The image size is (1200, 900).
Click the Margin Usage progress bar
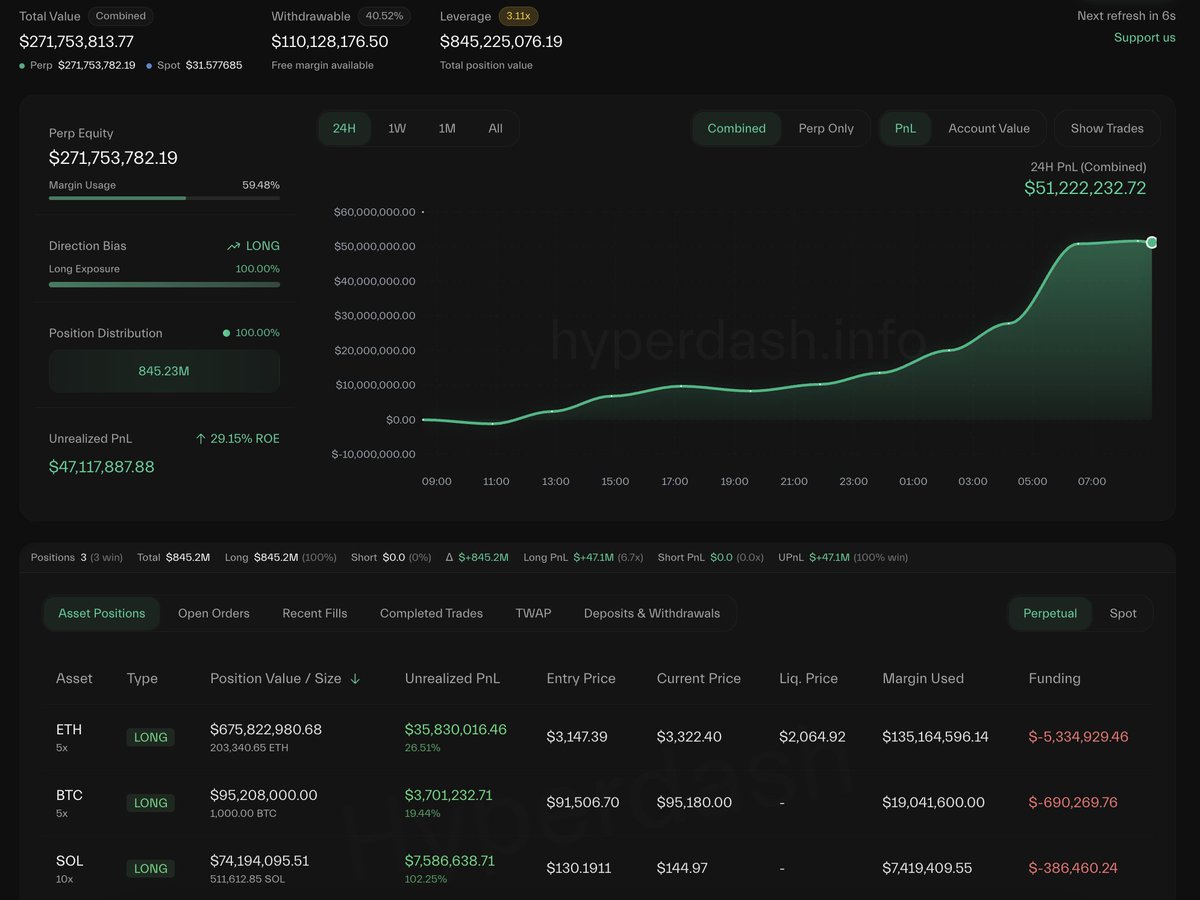point(164,198)
